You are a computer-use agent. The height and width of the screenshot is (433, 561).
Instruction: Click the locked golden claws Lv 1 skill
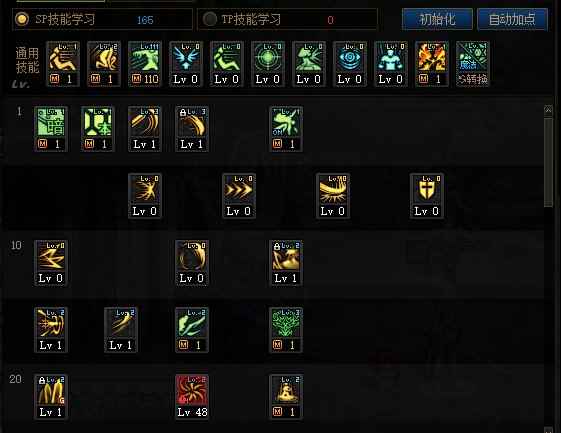point(51,396)
